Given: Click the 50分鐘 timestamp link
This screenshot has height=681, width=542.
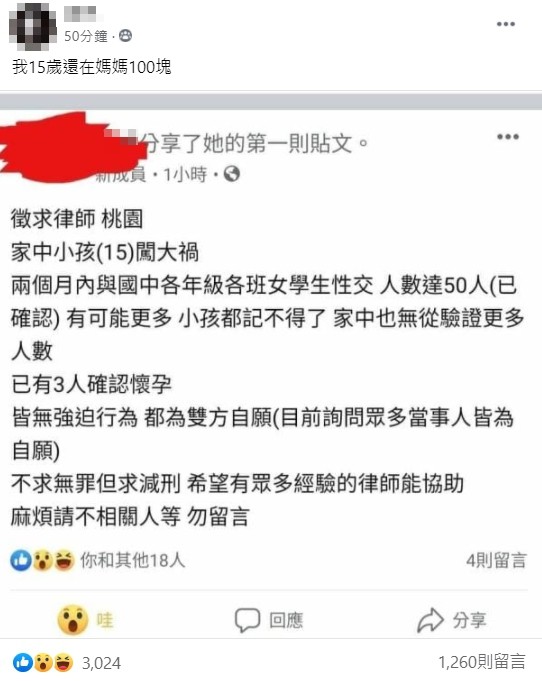Looking at the screenshot, I should (x=86, y=36).
